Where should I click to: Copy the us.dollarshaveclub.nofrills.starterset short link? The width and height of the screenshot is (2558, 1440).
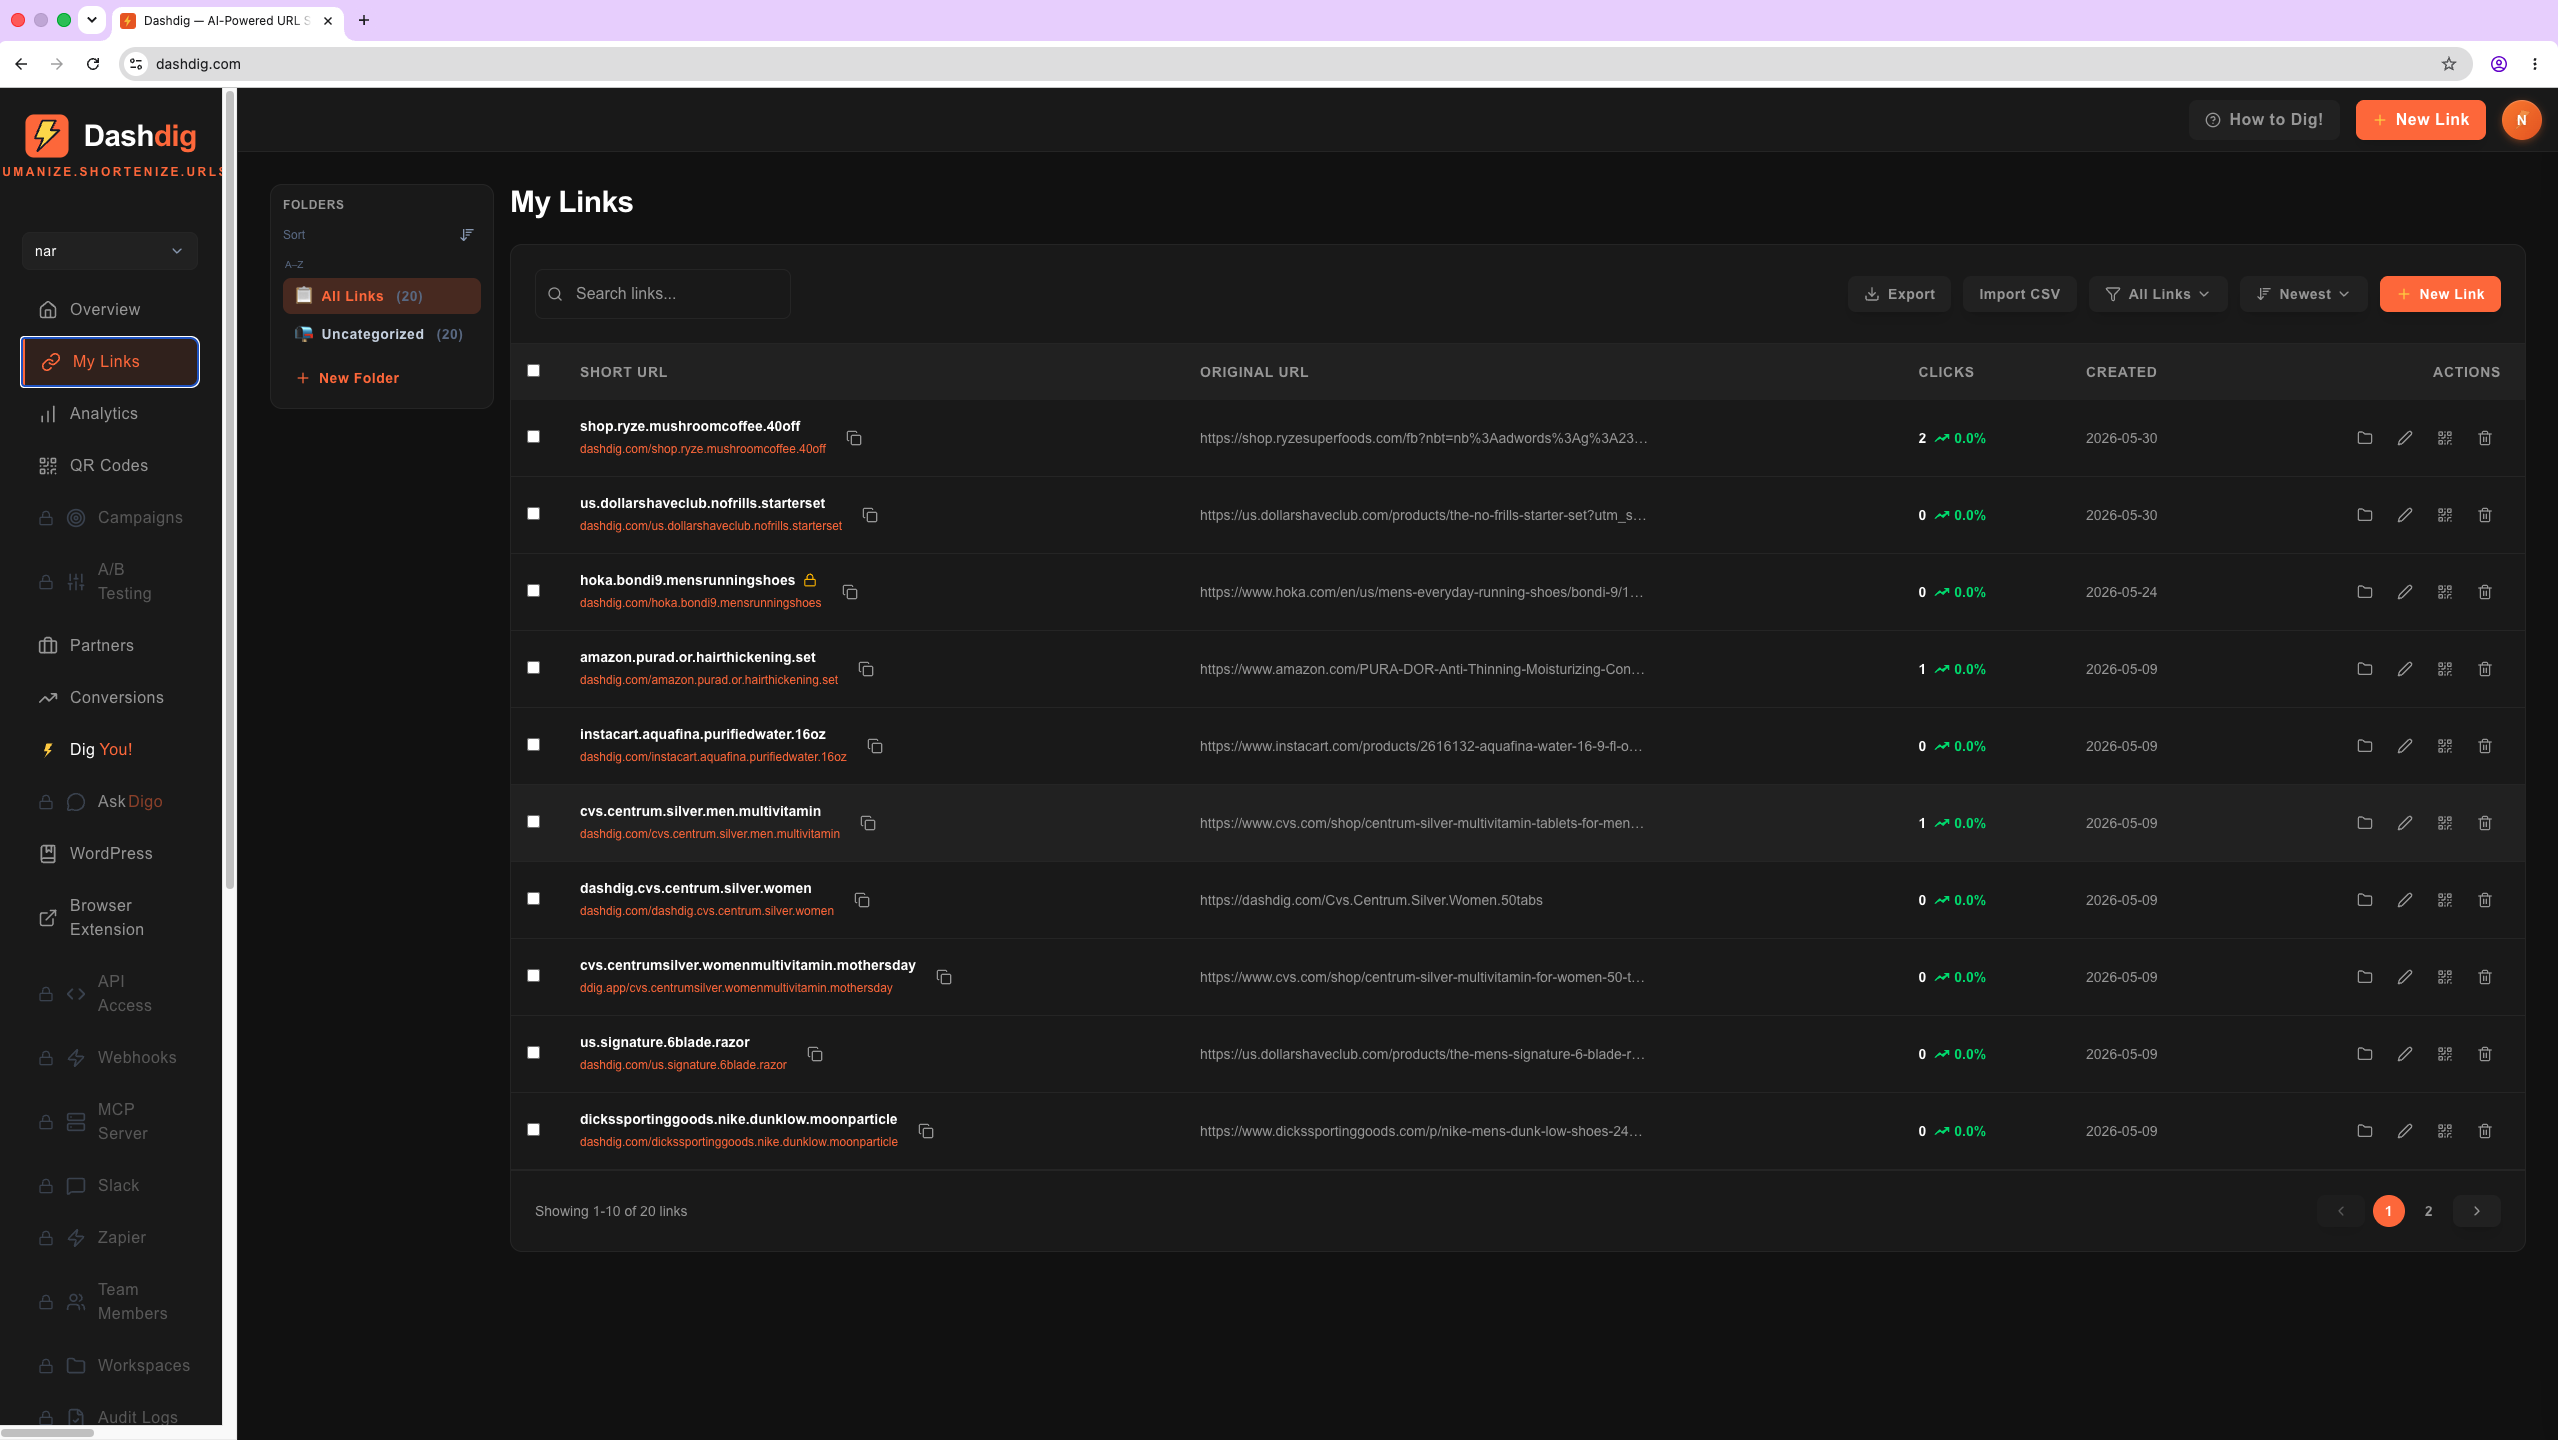tap(870, 515)
